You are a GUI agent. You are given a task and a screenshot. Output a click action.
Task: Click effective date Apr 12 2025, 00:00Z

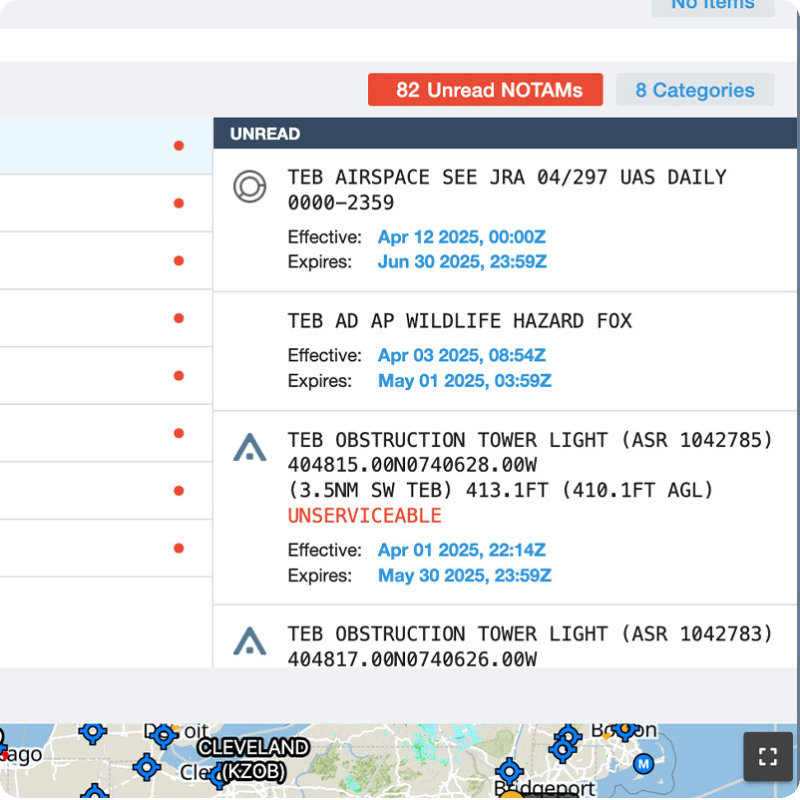point(462,237)
